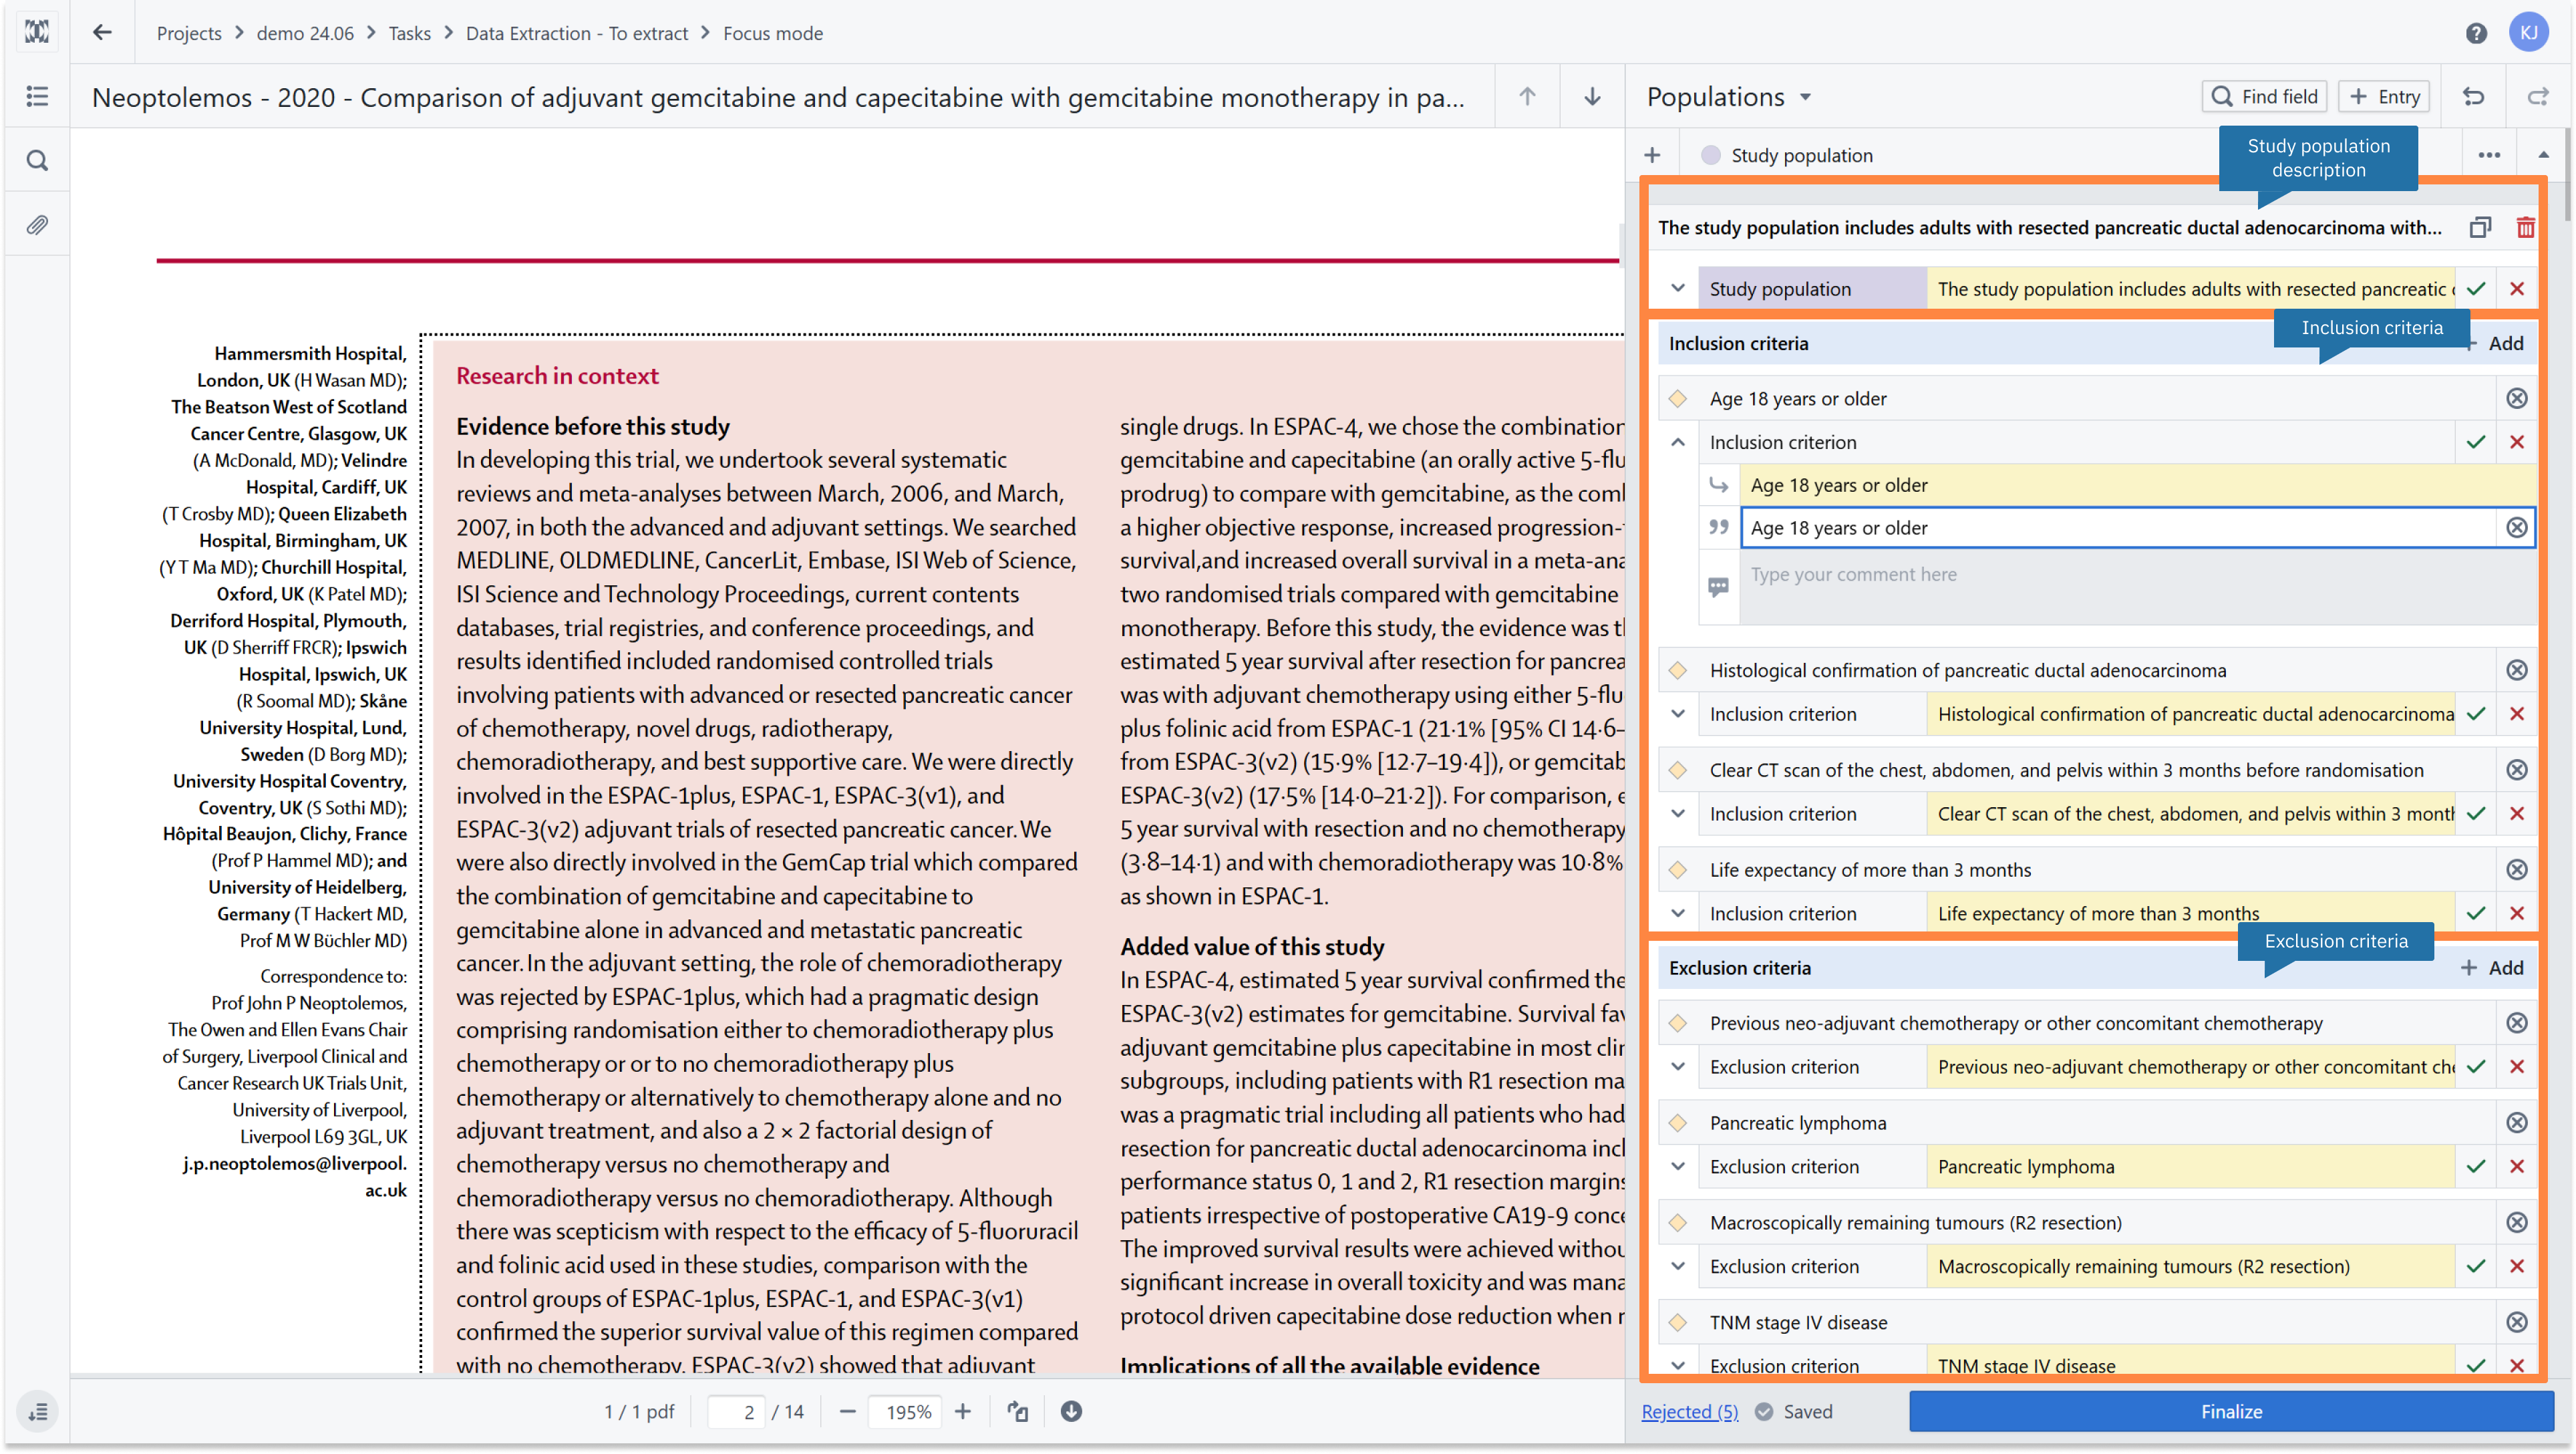Expand the Pancreatic lymphoma criterion chevron
The width and height of the screenshot is (2576, 1454).
1678,1166
